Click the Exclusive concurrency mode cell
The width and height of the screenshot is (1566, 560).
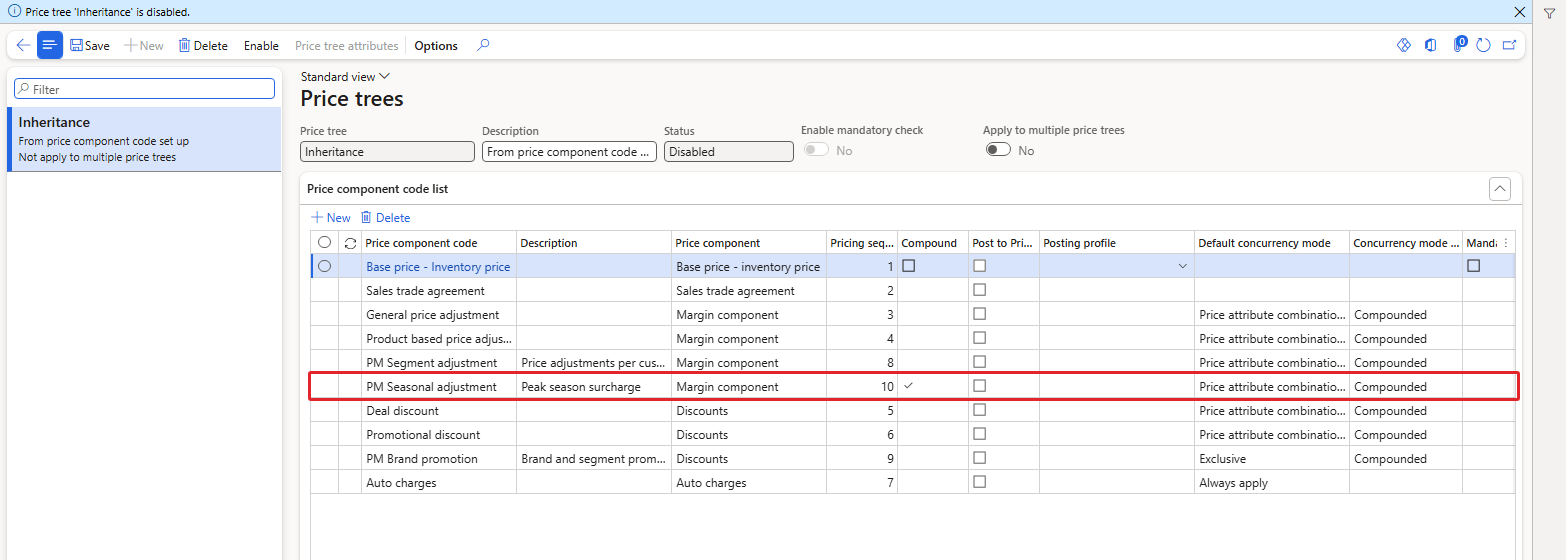[1272, 459]
